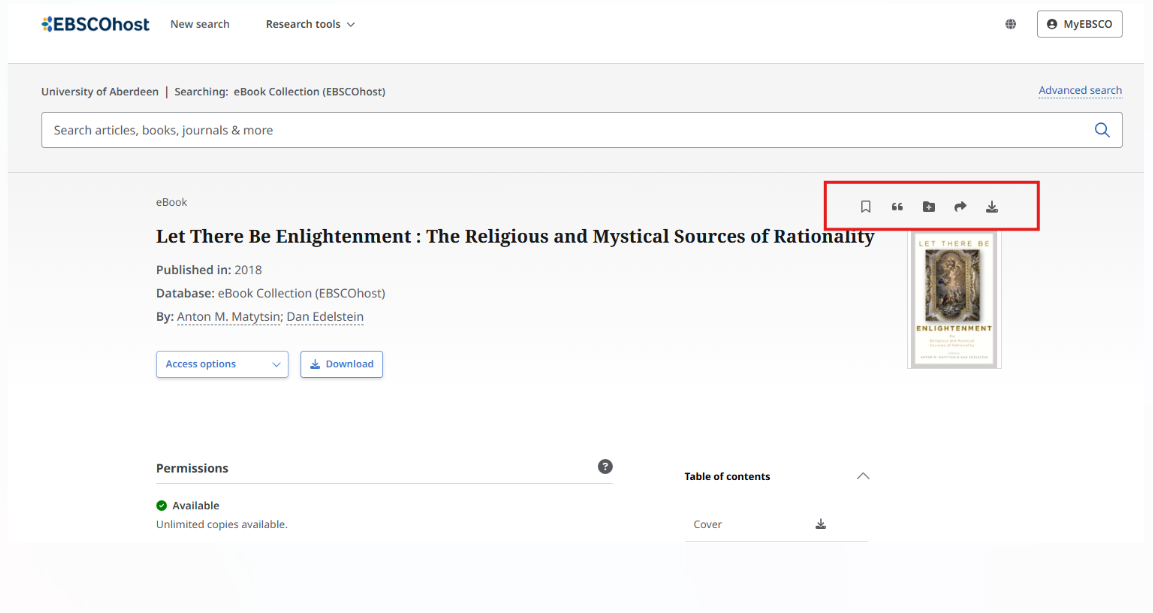The height and width of the screenshot is (613, 1153).
Task: Open the book cover thumbnail
Action: [x=954, y=300]
